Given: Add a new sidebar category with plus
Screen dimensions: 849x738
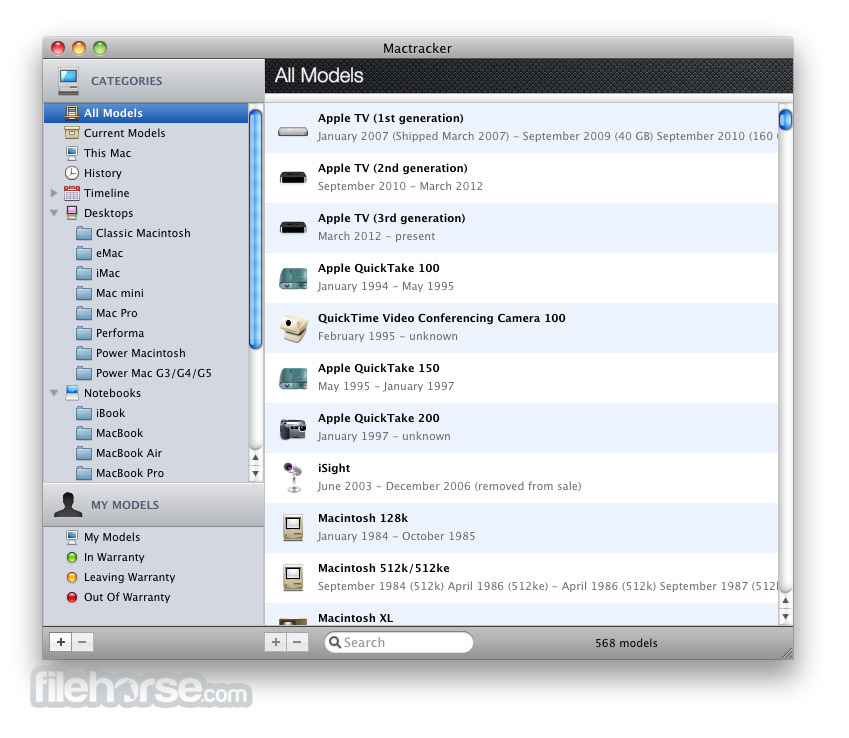Looking at the screenshot, I should pos(61,642).
